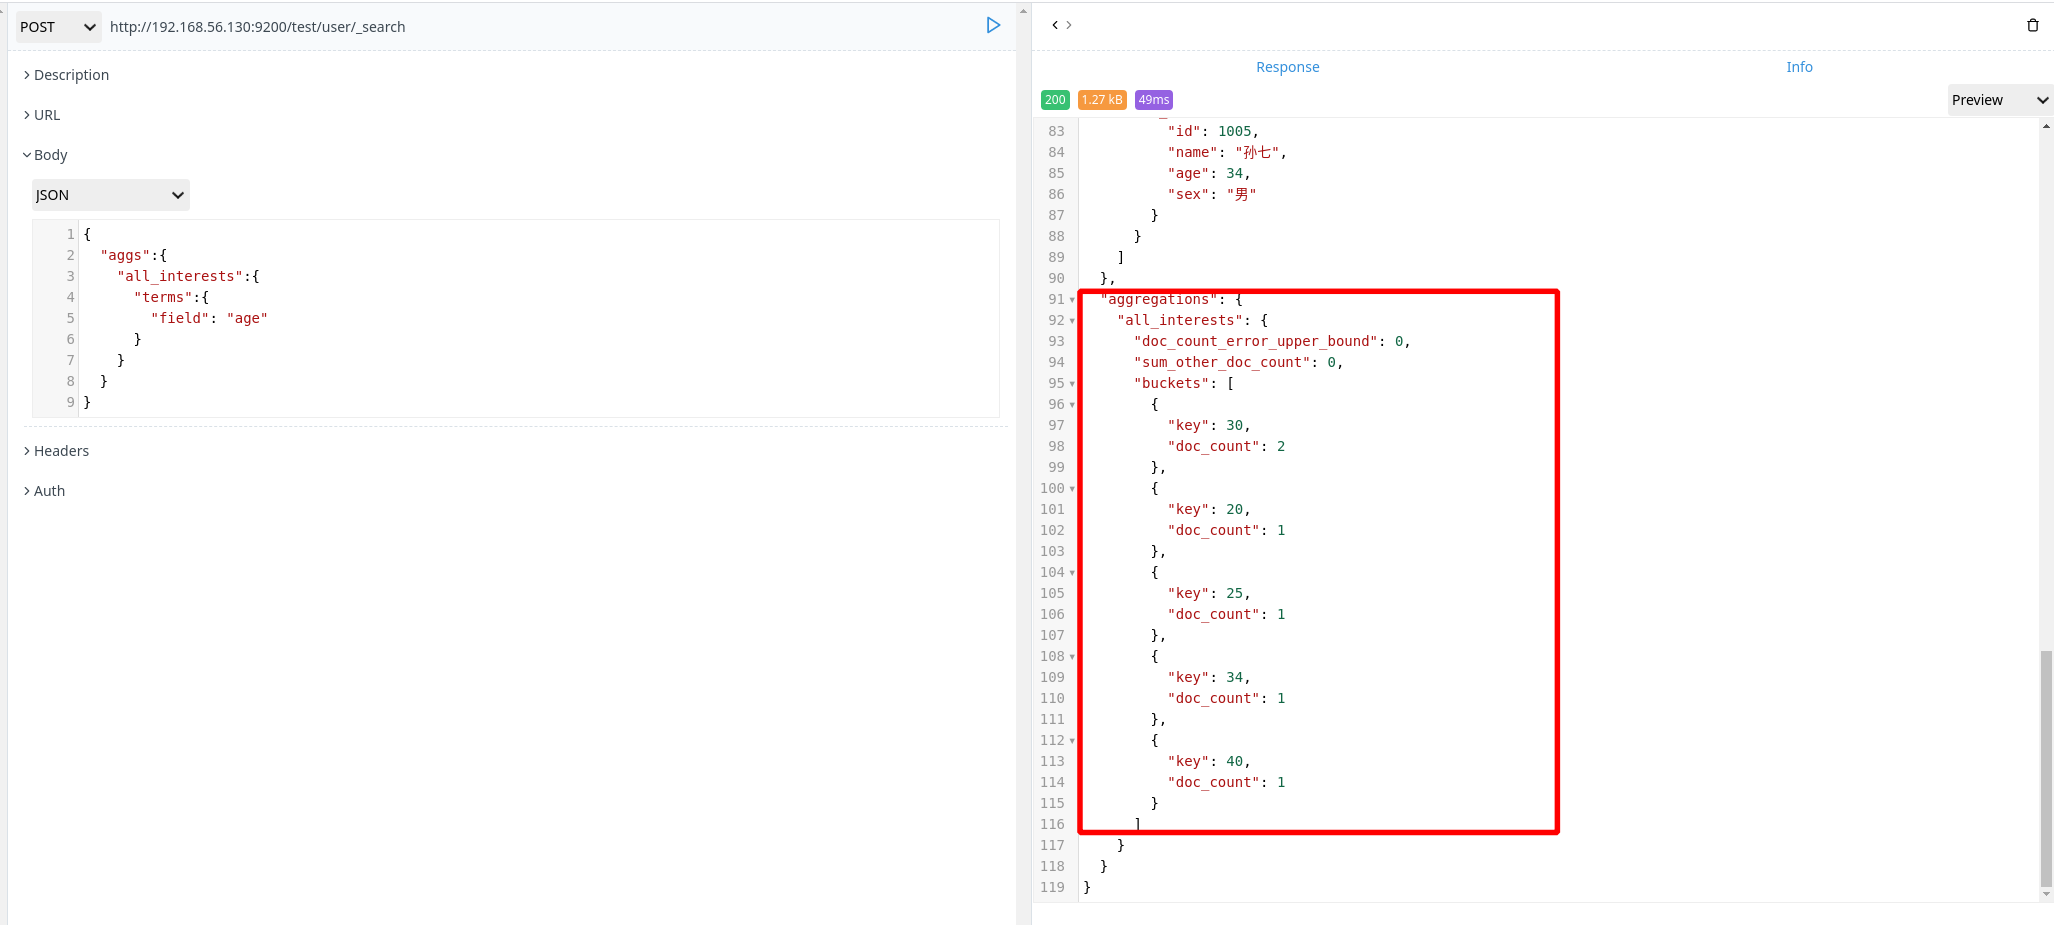Open the Preview response view dropdown

(1998, 99)
